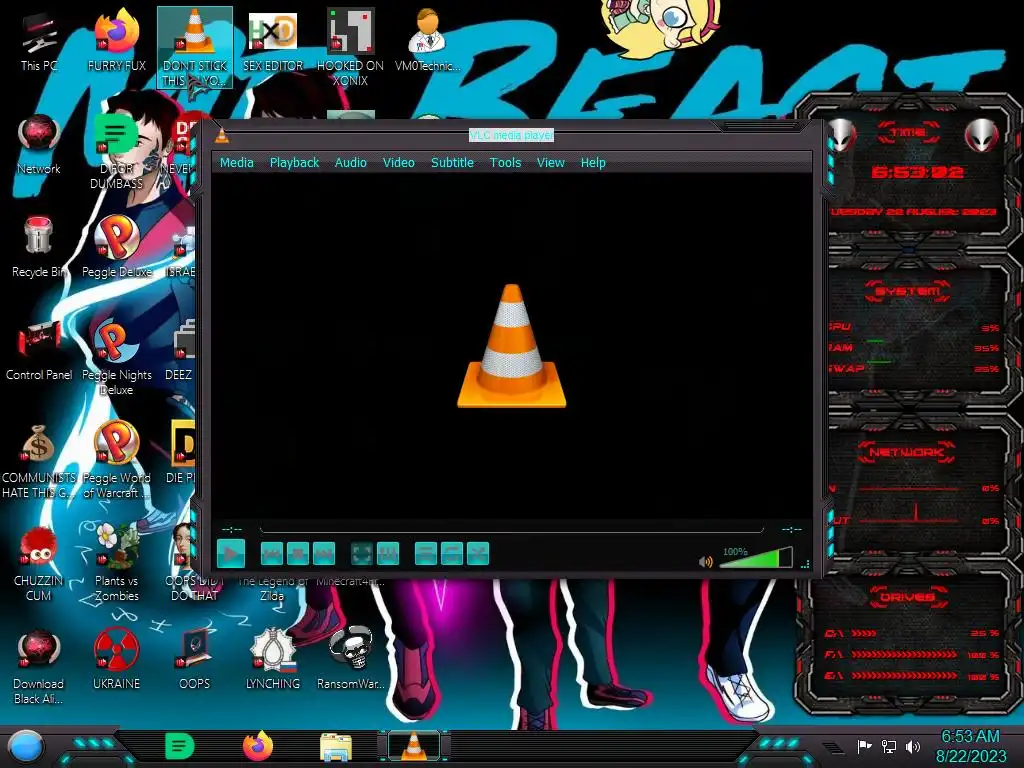Screen dimensions: 1024x768
Task: Select the Firefox desktop shortcut at top
Action: tap(116, 40)
